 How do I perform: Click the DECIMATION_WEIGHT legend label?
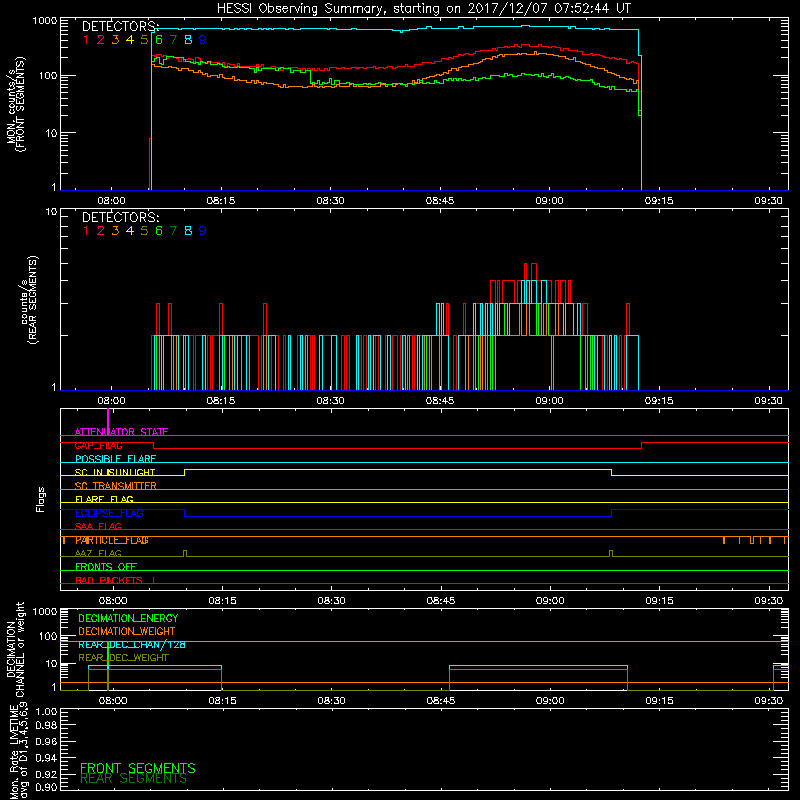click(x=127, y=631)
